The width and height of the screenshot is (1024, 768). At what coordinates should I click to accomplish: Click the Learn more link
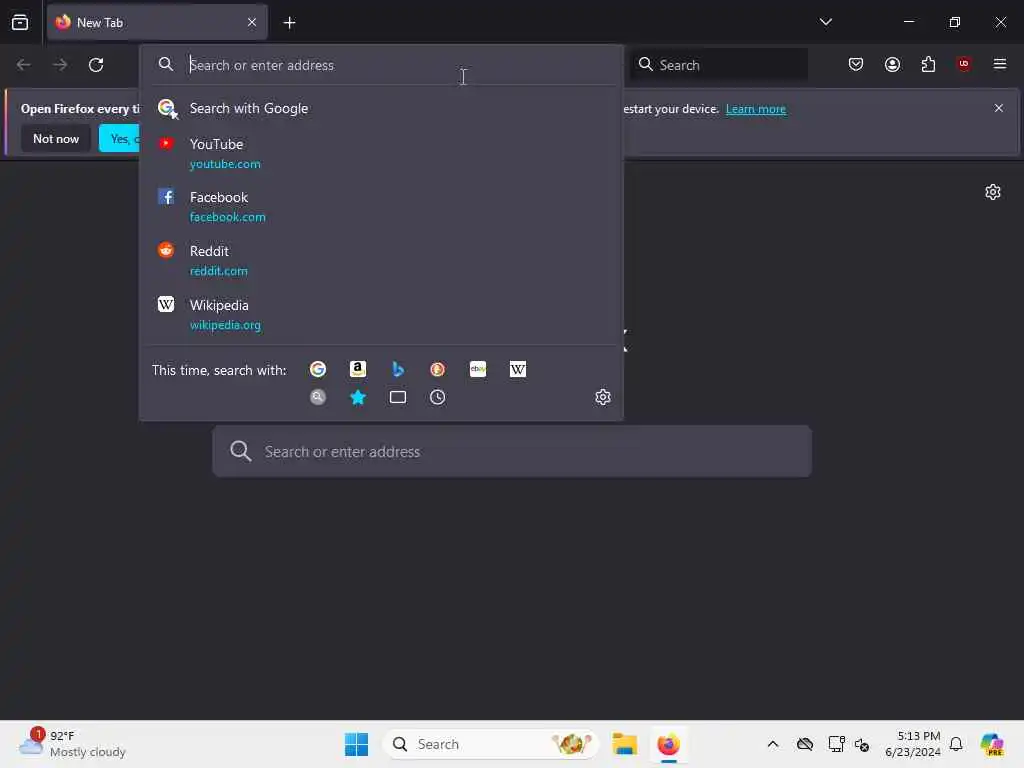pyautogui.click(x=756, y=109)
